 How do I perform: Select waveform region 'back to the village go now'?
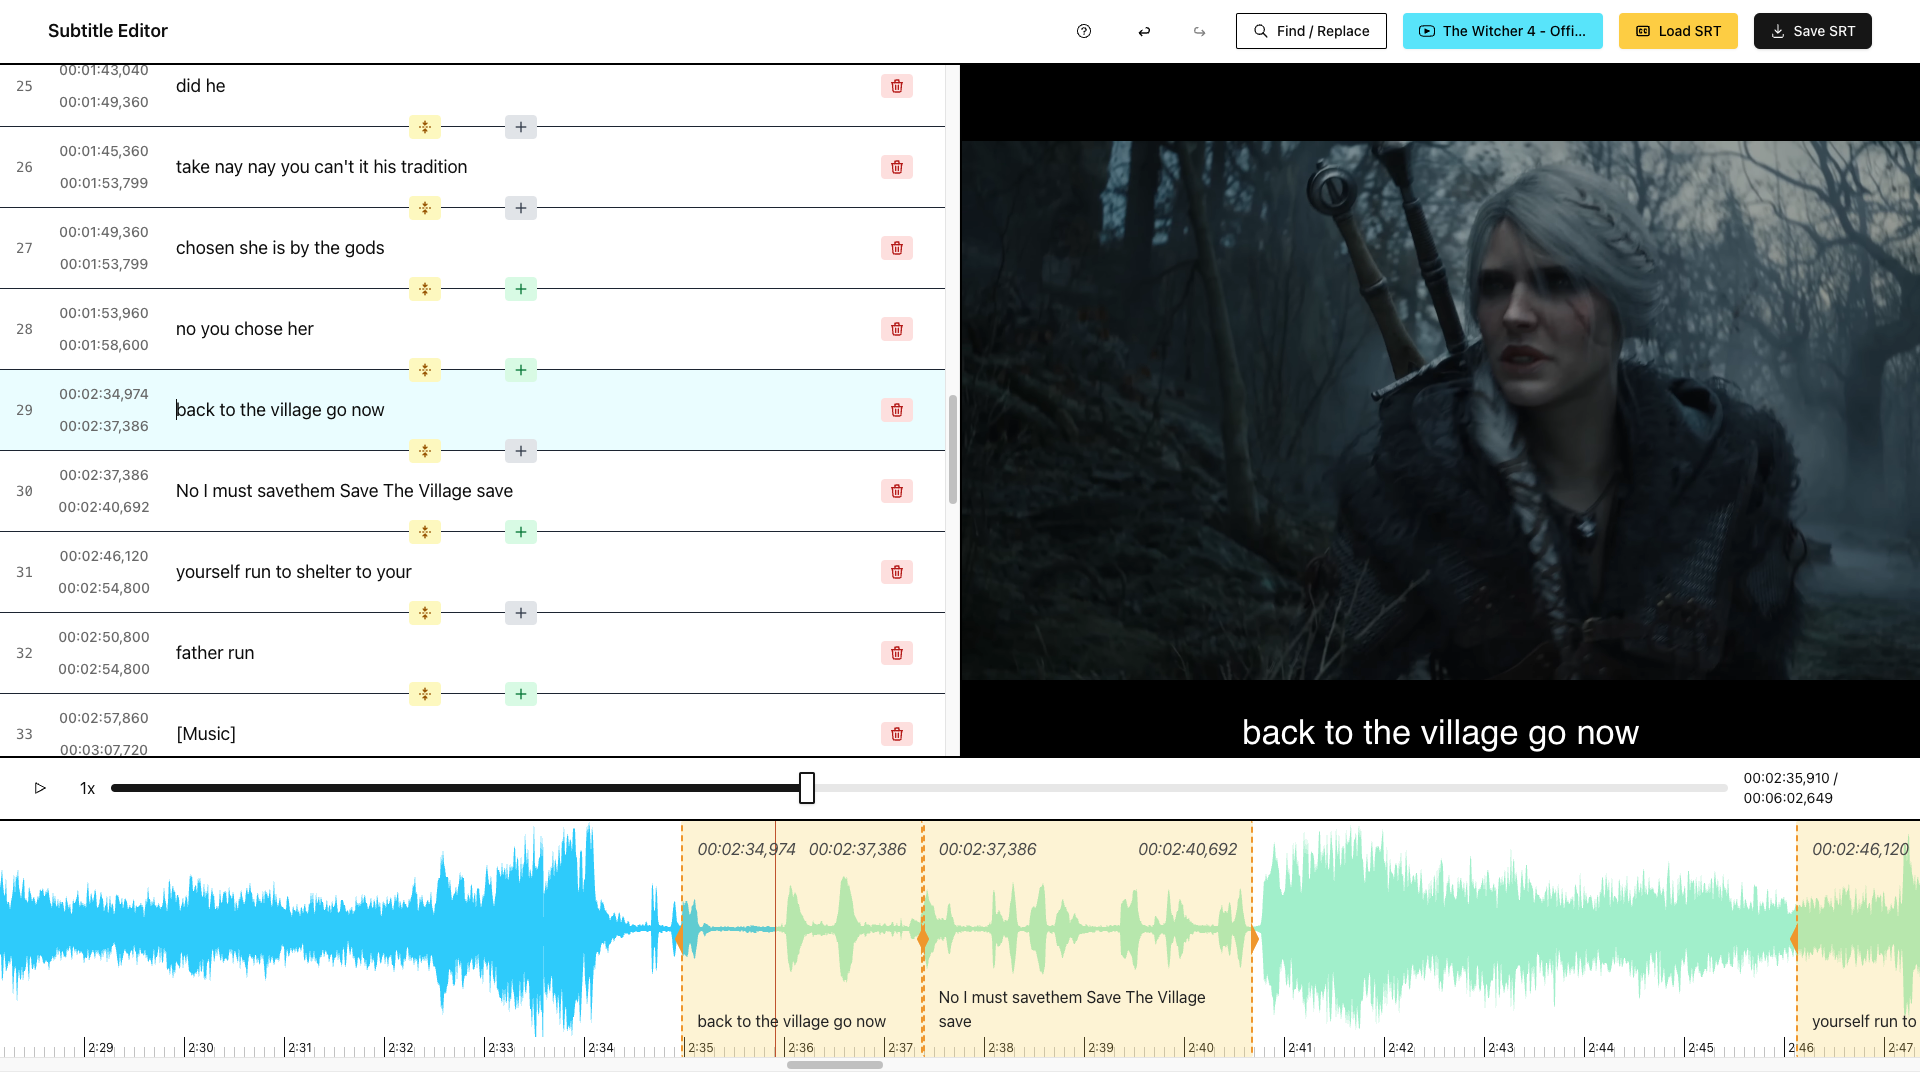pyautogui.click(x=802, y=938)
